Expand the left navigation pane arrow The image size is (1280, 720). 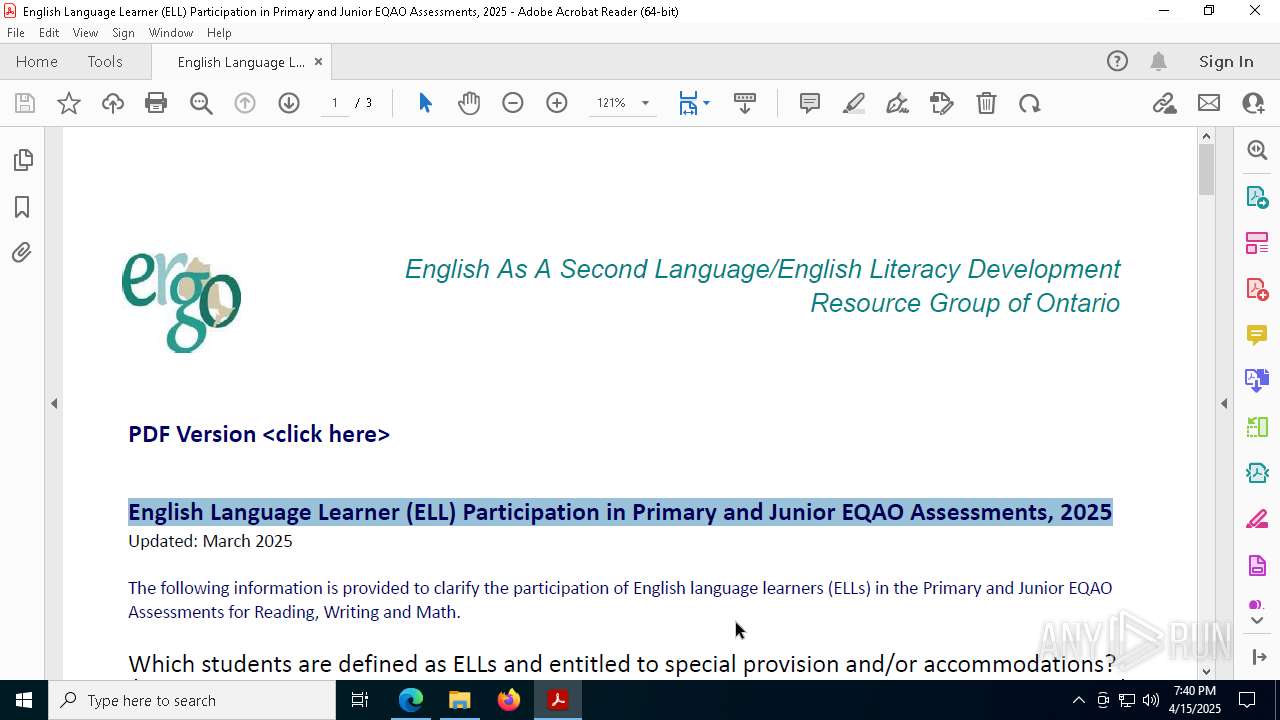pos(54,404)
